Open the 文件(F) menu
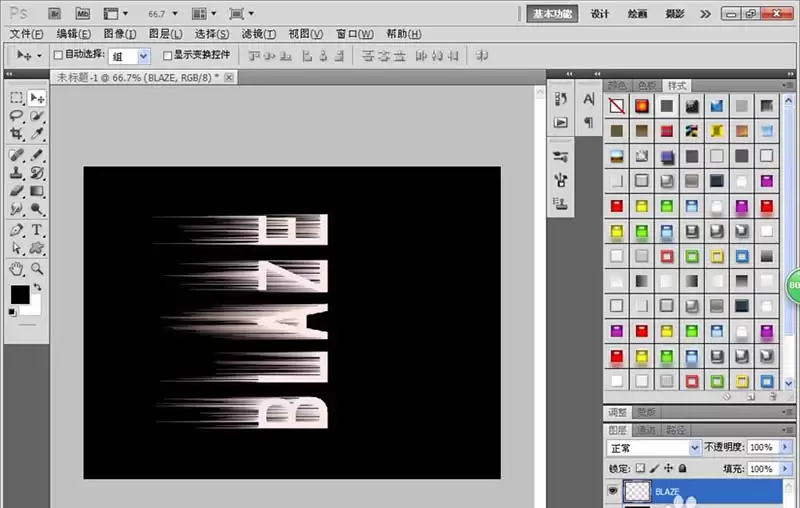Screen dimensions: 800x508 pos(27,34)
